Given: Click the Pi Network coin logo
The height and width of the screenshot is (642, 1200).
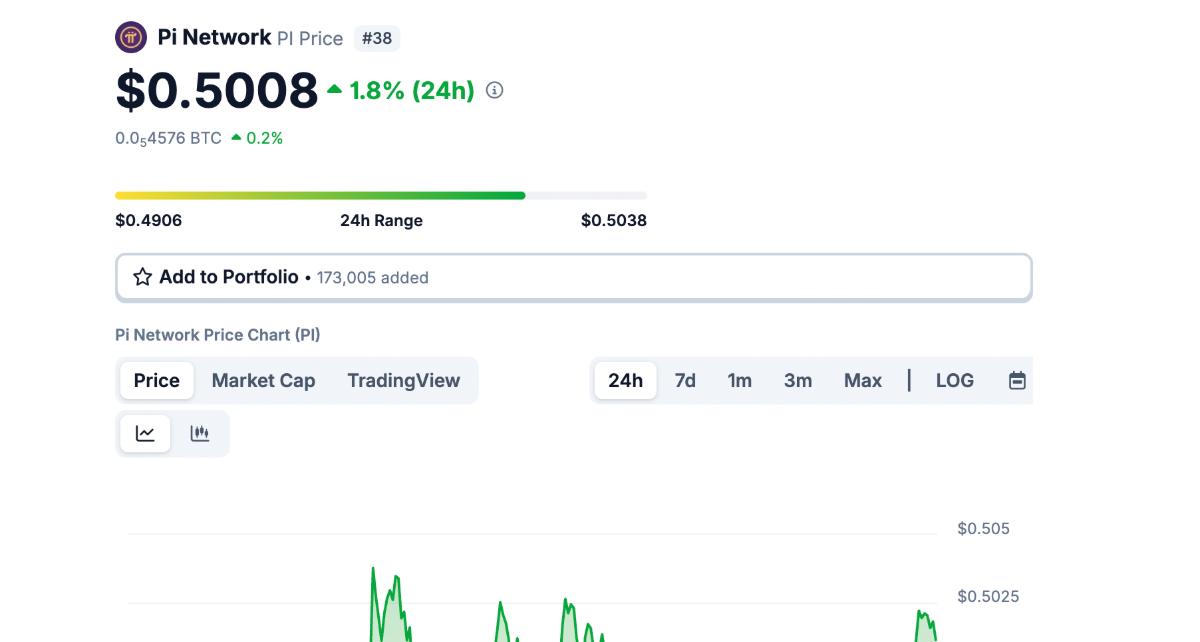Looking at the screenshot, I should pyautogui.click(x=131, y=38).
